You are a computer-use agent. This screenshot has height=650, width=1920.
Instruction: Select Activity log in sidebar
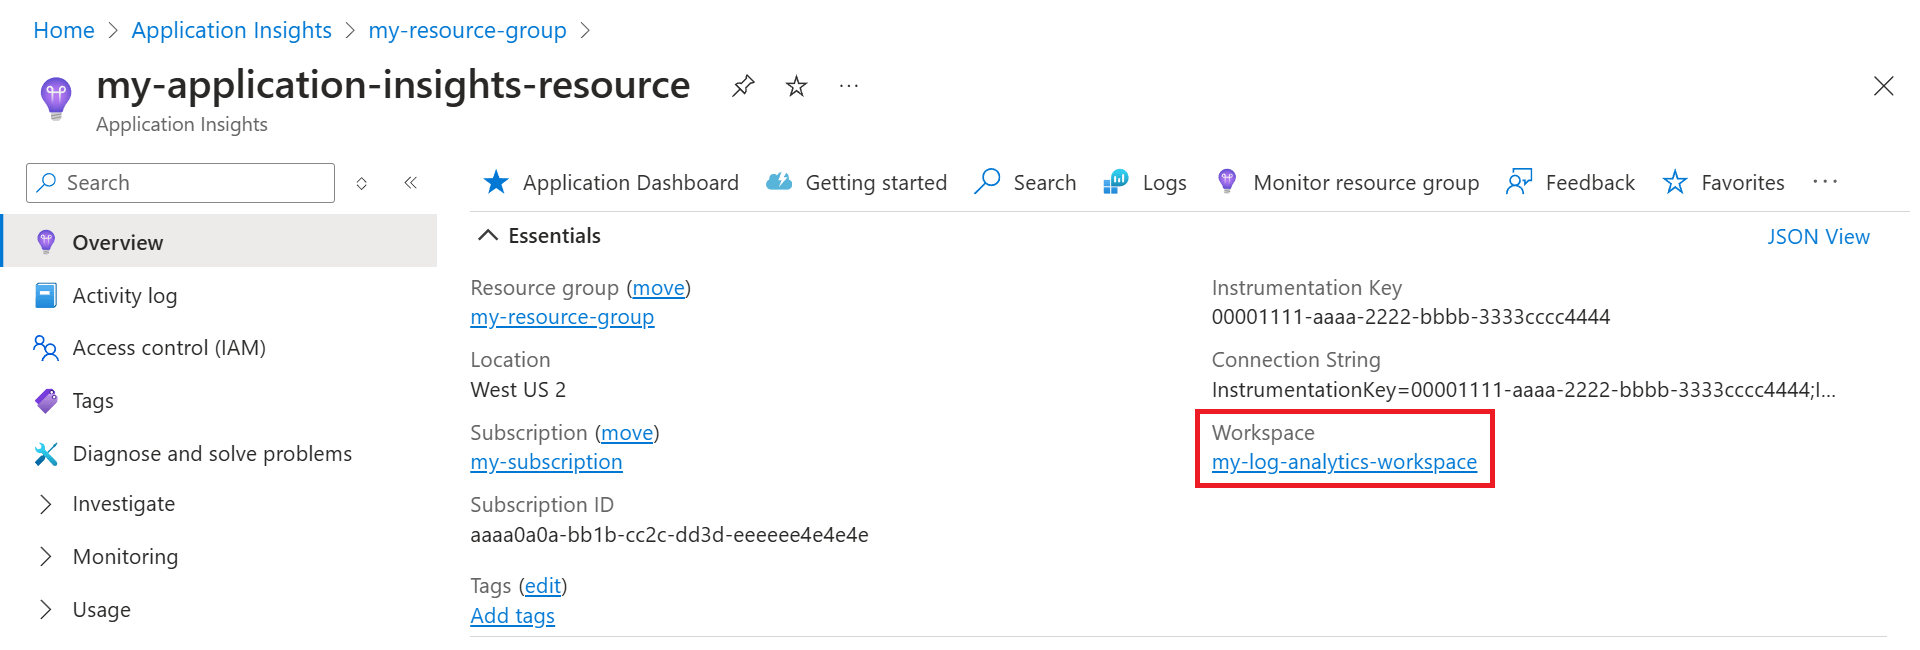[x=124, y=296]
